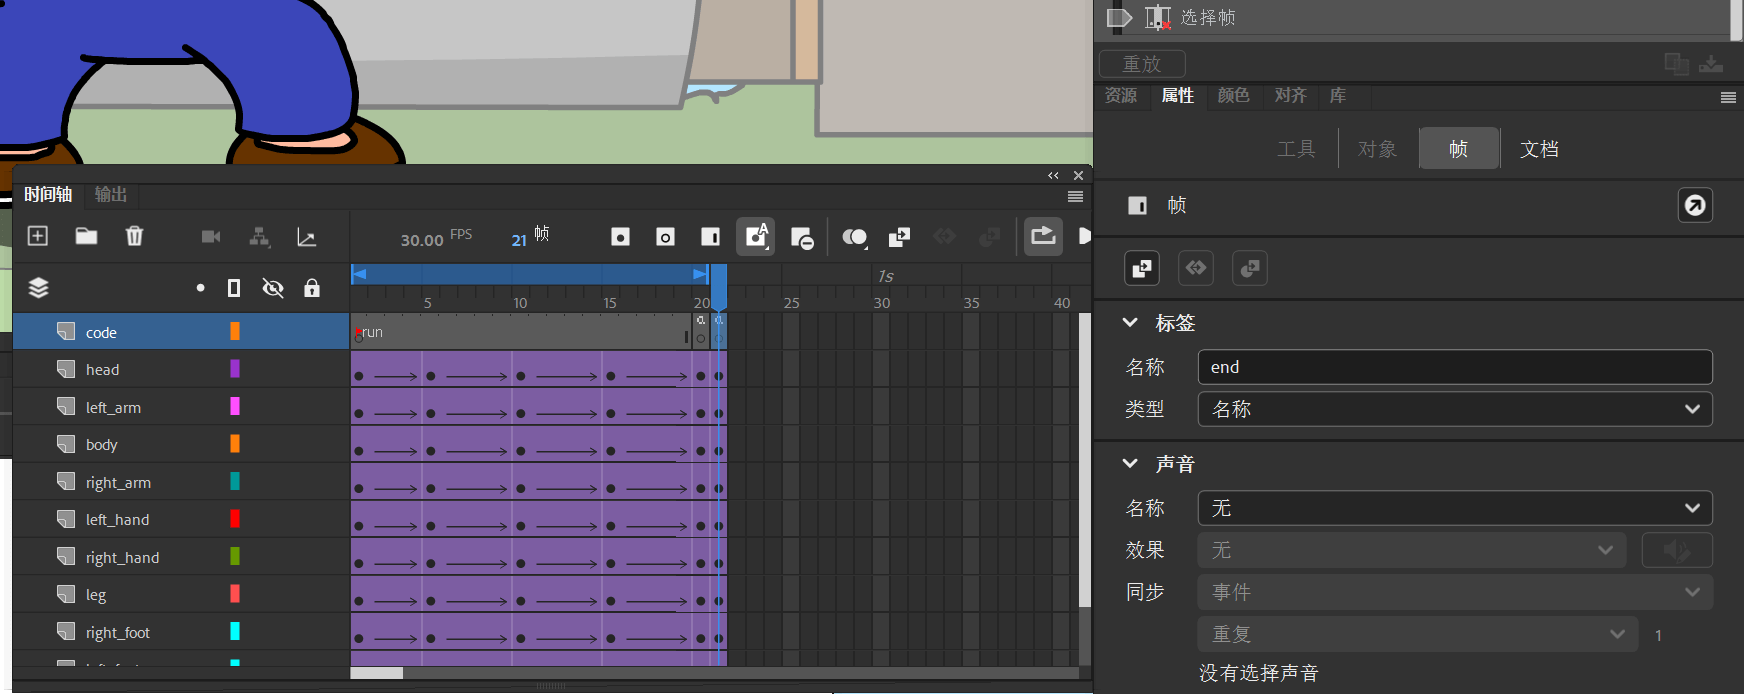Click the new layer plus icon
Viewport: 1744px width, 694px height.
tap(37, 236)
